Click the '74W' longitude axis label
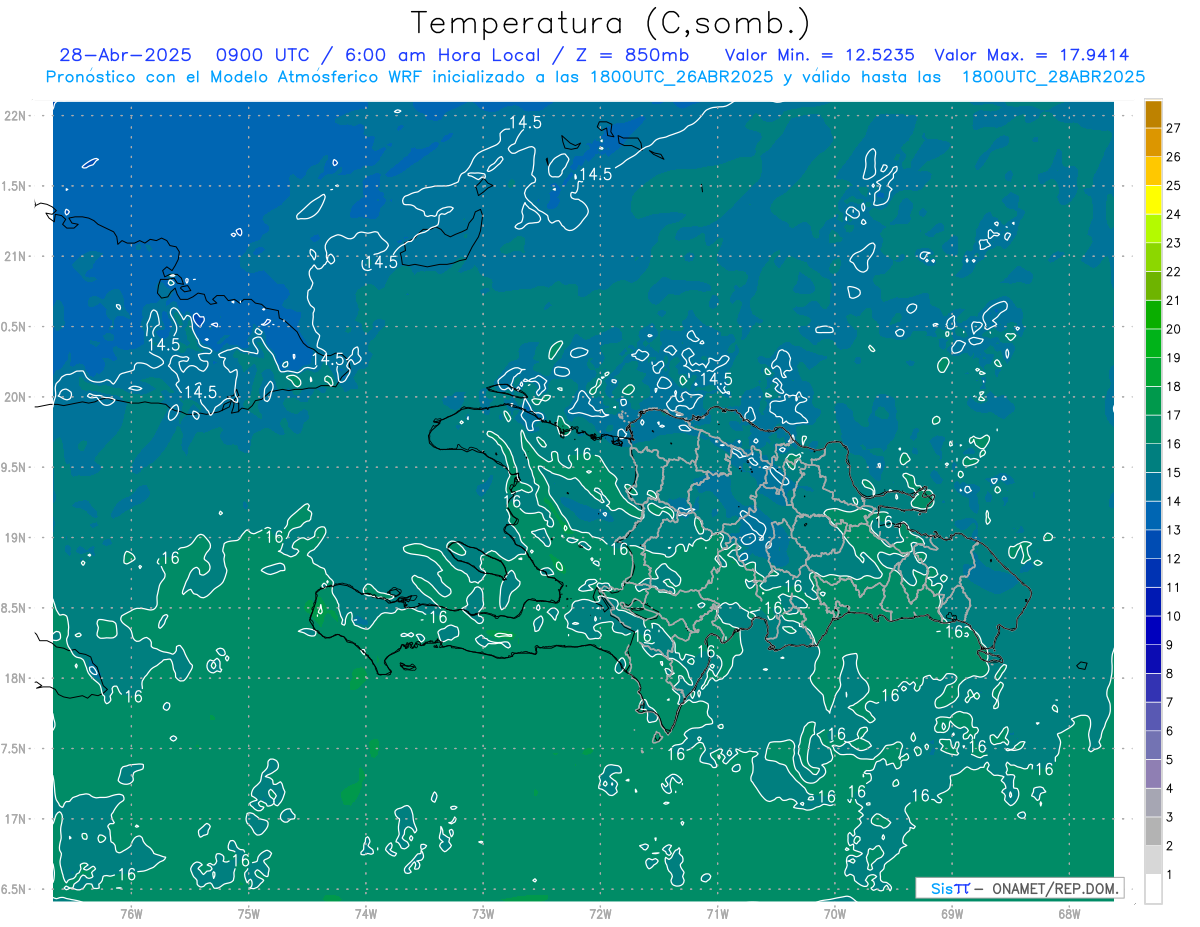The height and width of the screenshot is (927, 1200). pos(366,914)
